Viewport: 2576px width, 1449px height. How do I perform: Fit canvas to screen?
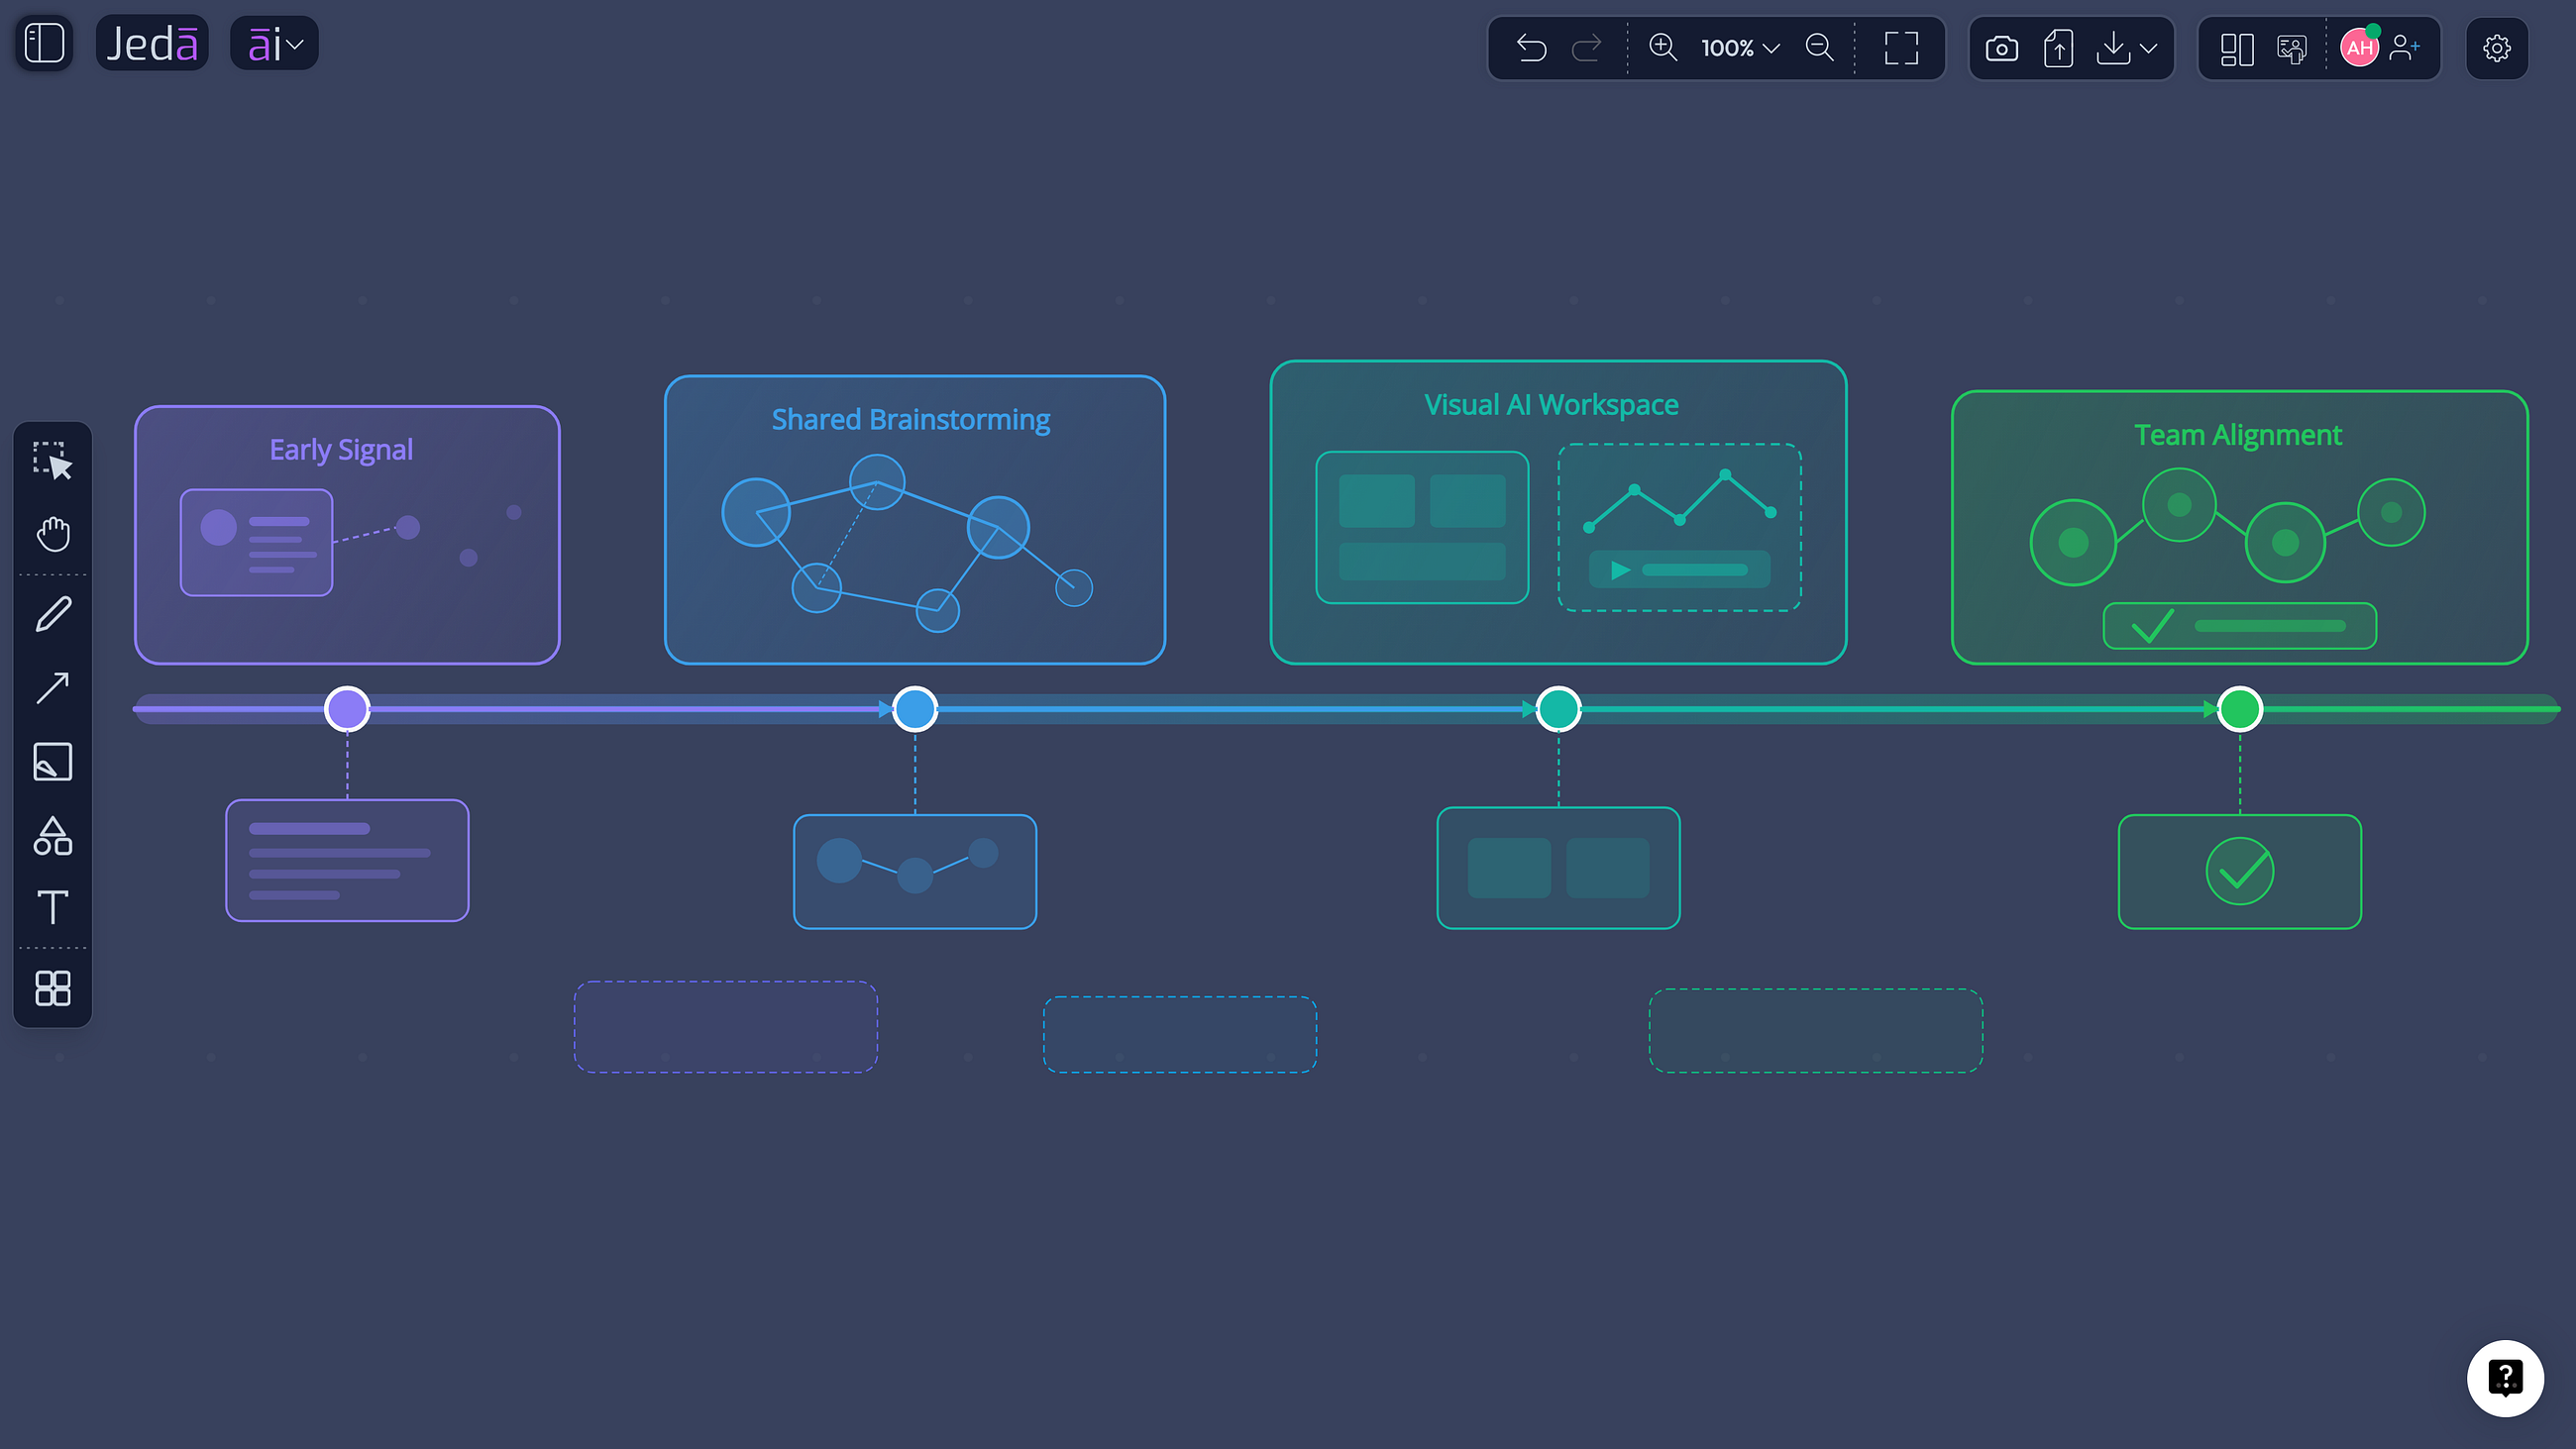point(1901,48)
